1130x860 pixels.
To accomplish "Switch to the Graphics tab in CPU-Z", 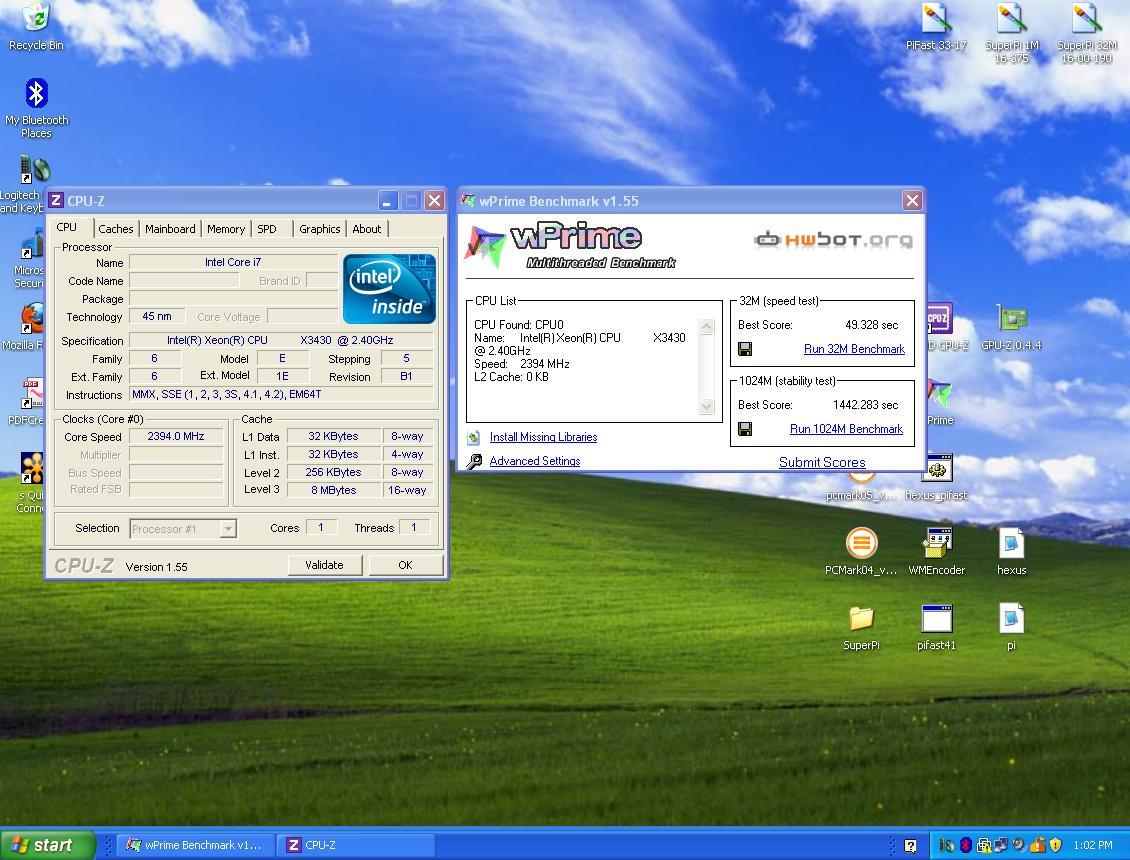I will [319, 229].
